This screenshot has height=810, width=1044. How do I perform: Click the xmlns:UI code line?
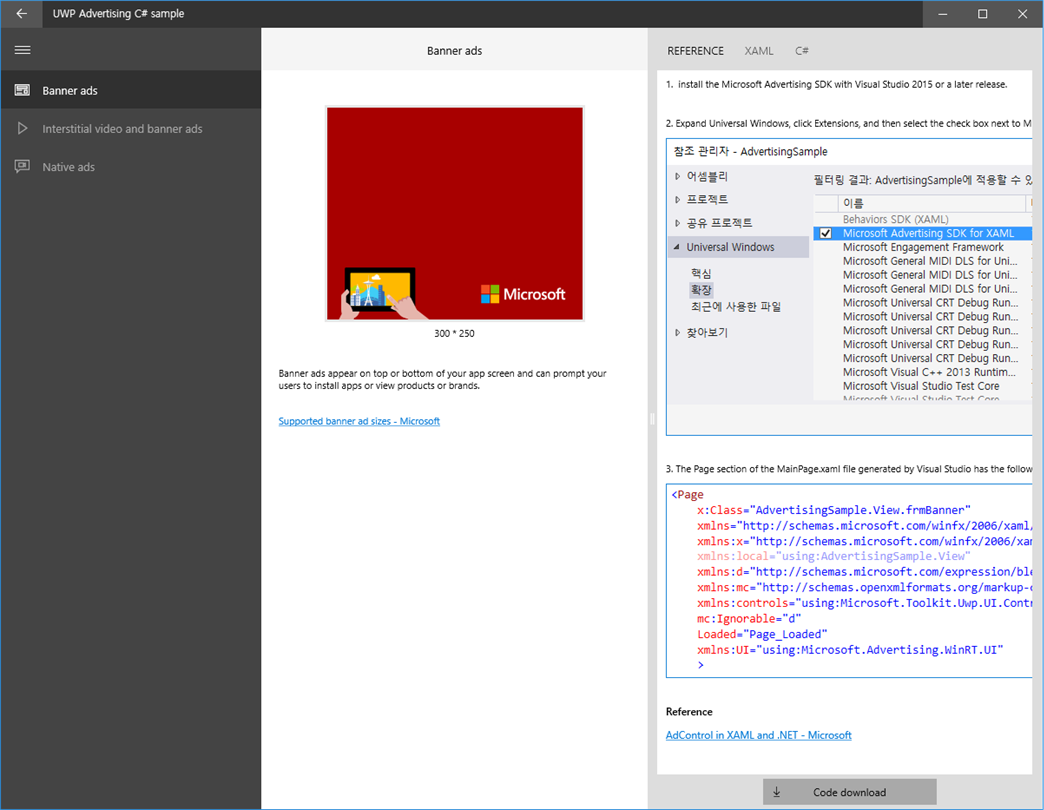click(850, 650)
